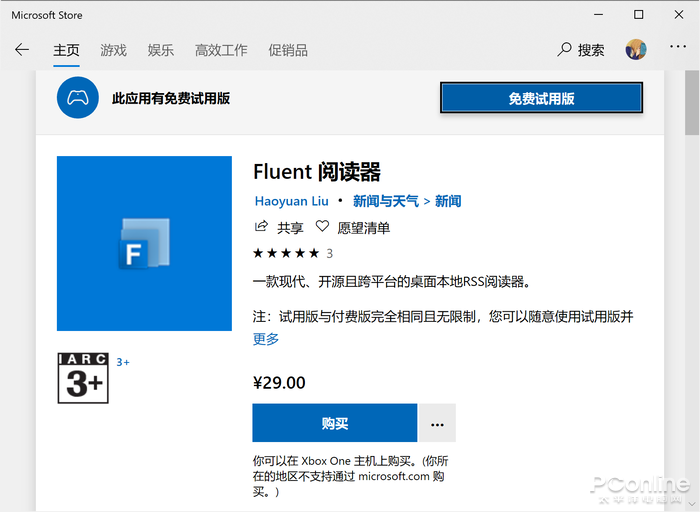
Task: Close the Microsoft Store window
Action: [x=679, y=15]
